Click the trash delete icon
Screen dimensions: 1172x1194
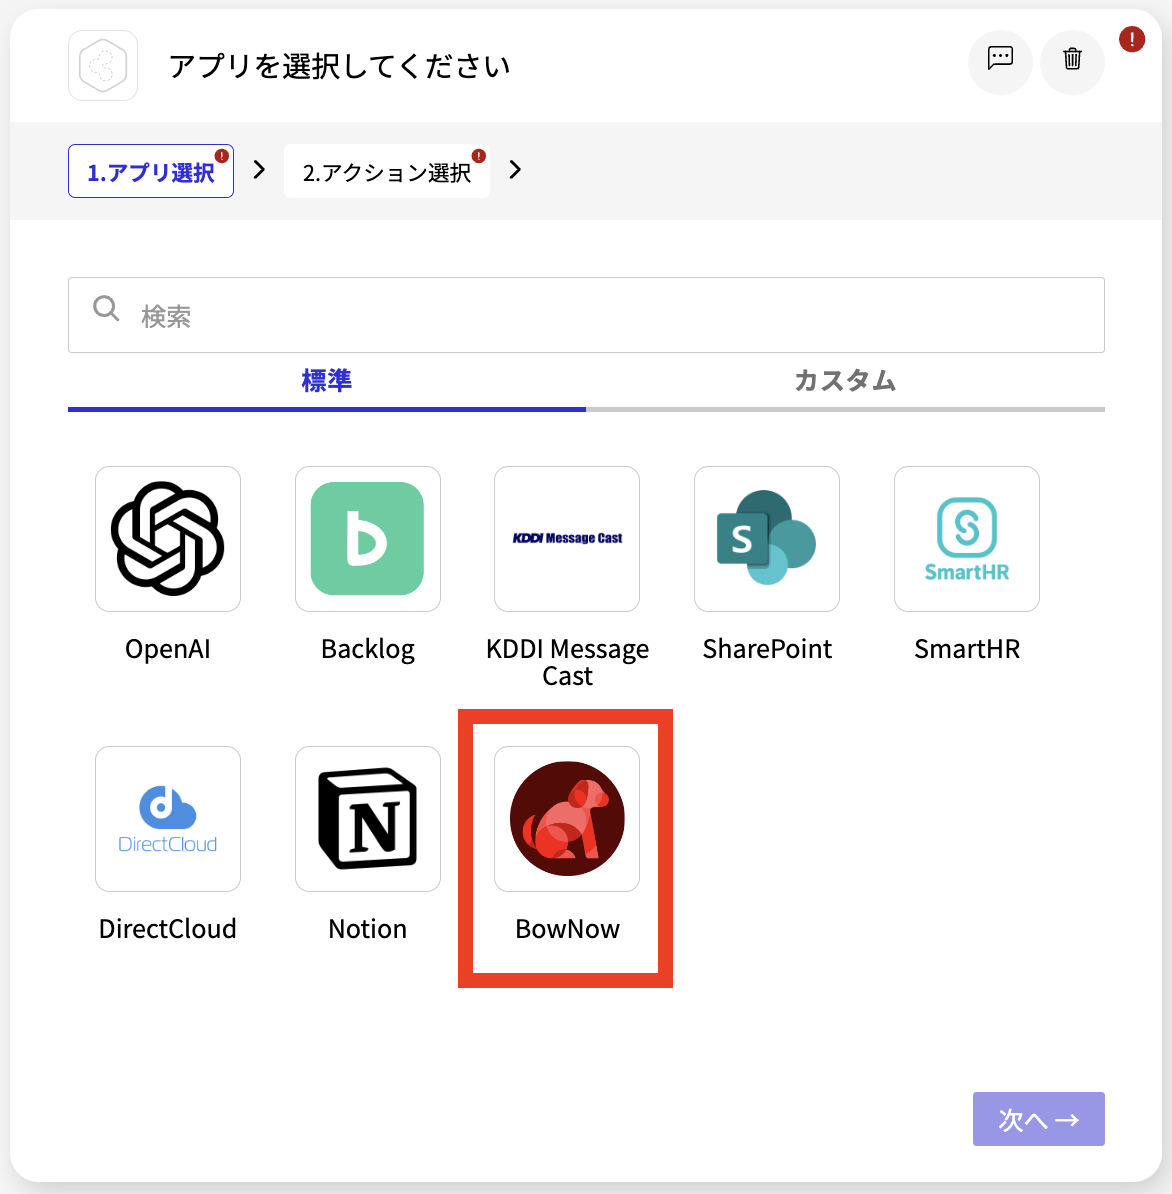(x=1072, y=59)
